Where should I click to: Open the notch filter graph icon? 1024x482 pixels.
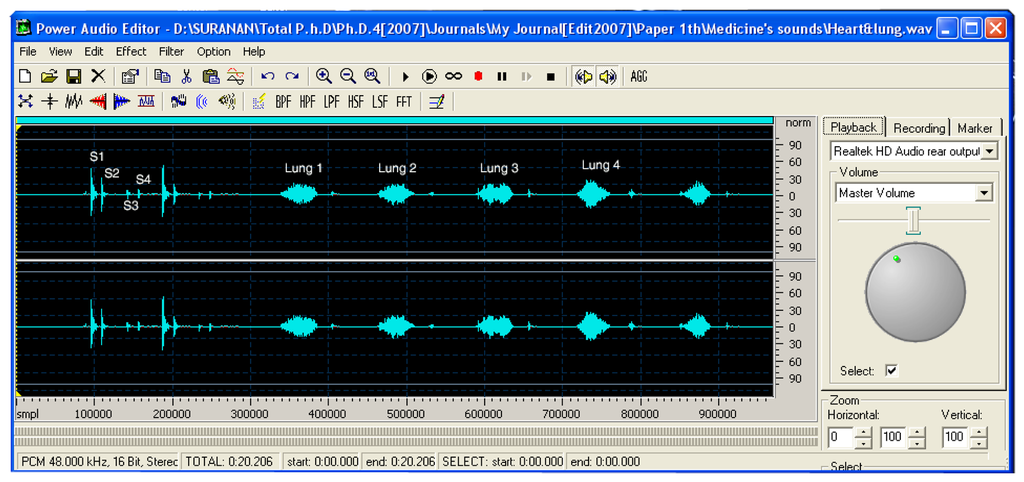[x=259, y=101]
